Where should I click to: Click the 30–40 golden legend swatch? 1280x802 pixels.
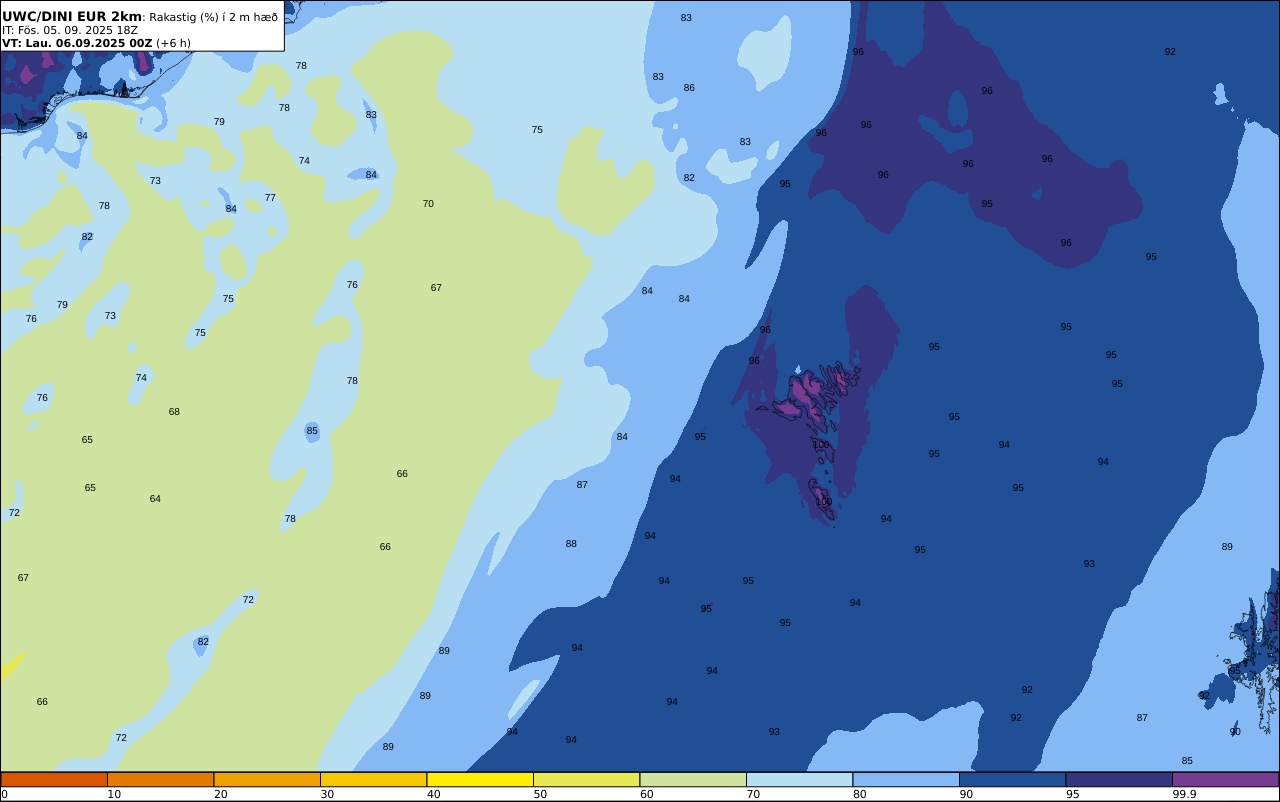pos(373,779)
